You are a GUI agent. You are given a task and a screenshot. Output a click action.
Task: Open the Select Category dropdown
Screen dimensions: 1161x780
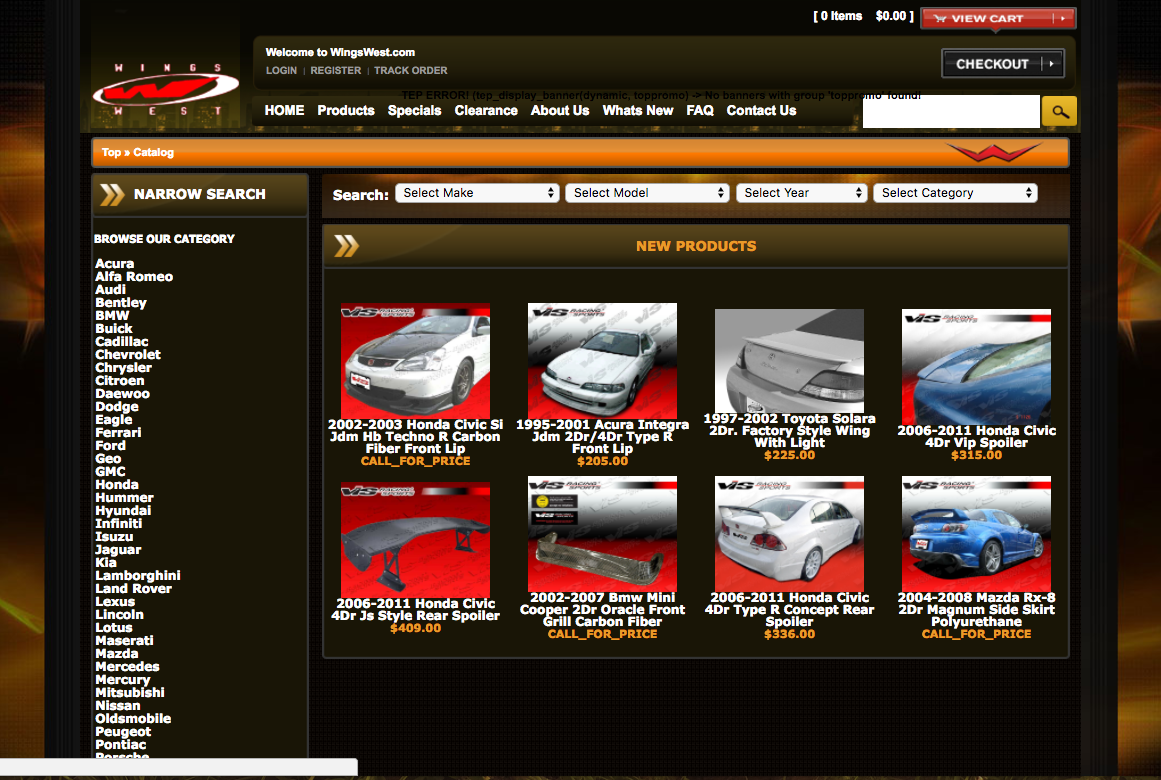955,193
